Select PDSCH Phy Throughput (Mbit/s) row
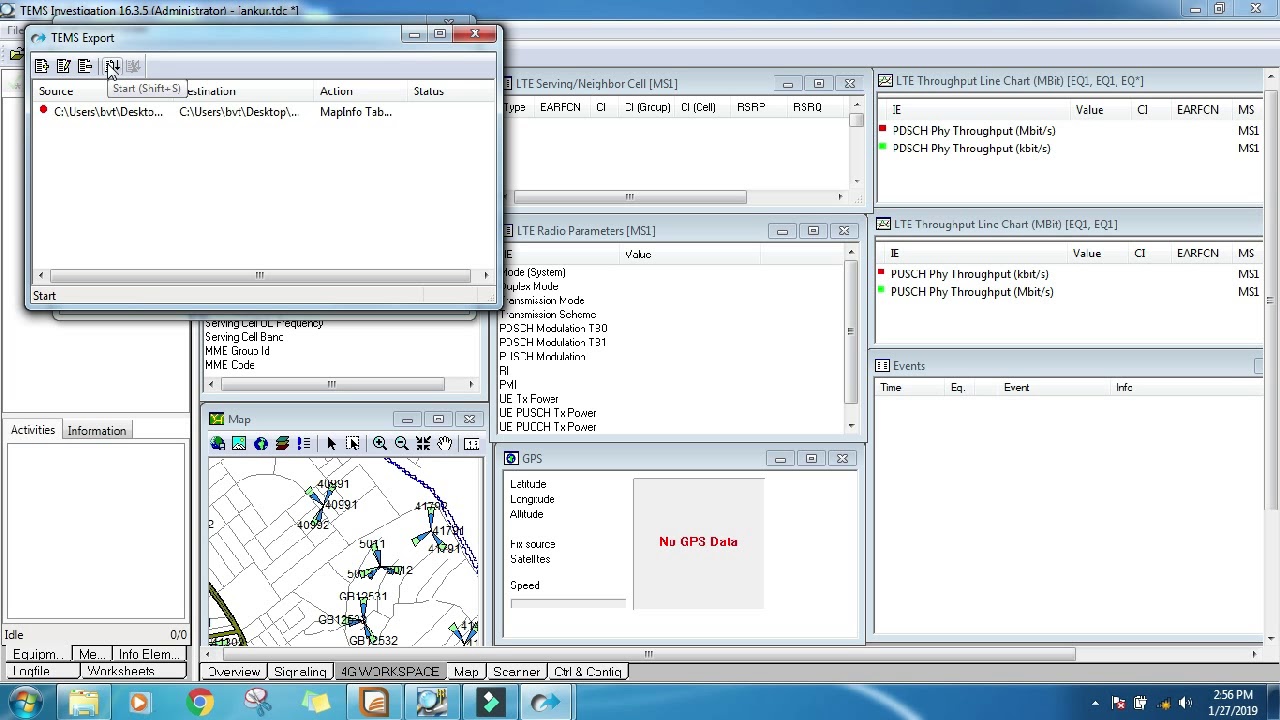 [x=974, y=131]
